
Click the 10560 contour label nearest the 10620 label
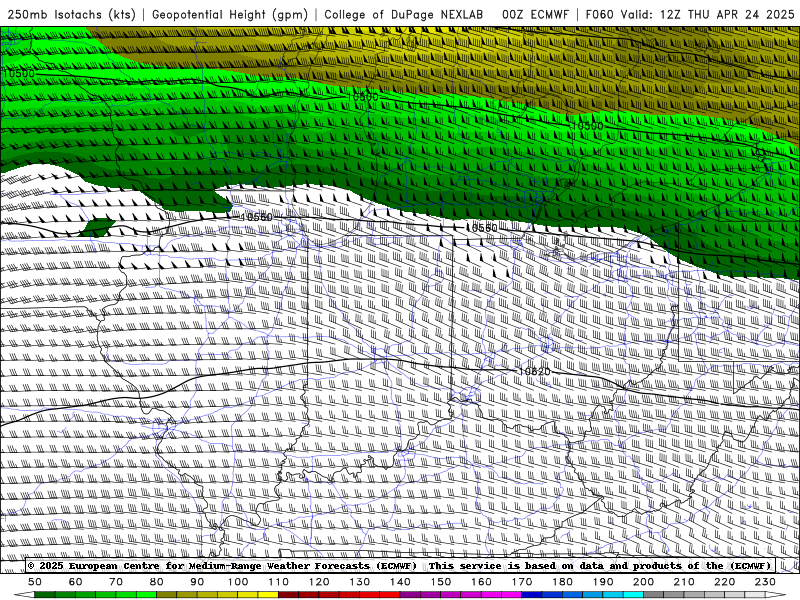point(481,228)
